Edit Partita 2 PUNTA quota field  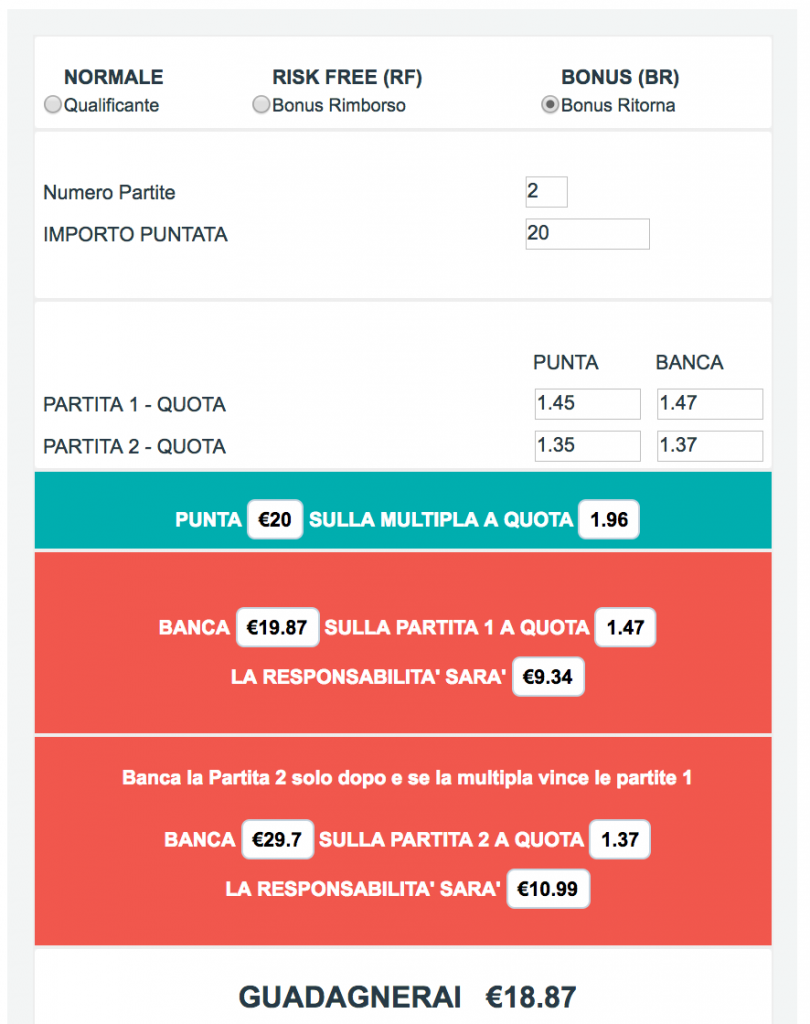pos(587,446)
